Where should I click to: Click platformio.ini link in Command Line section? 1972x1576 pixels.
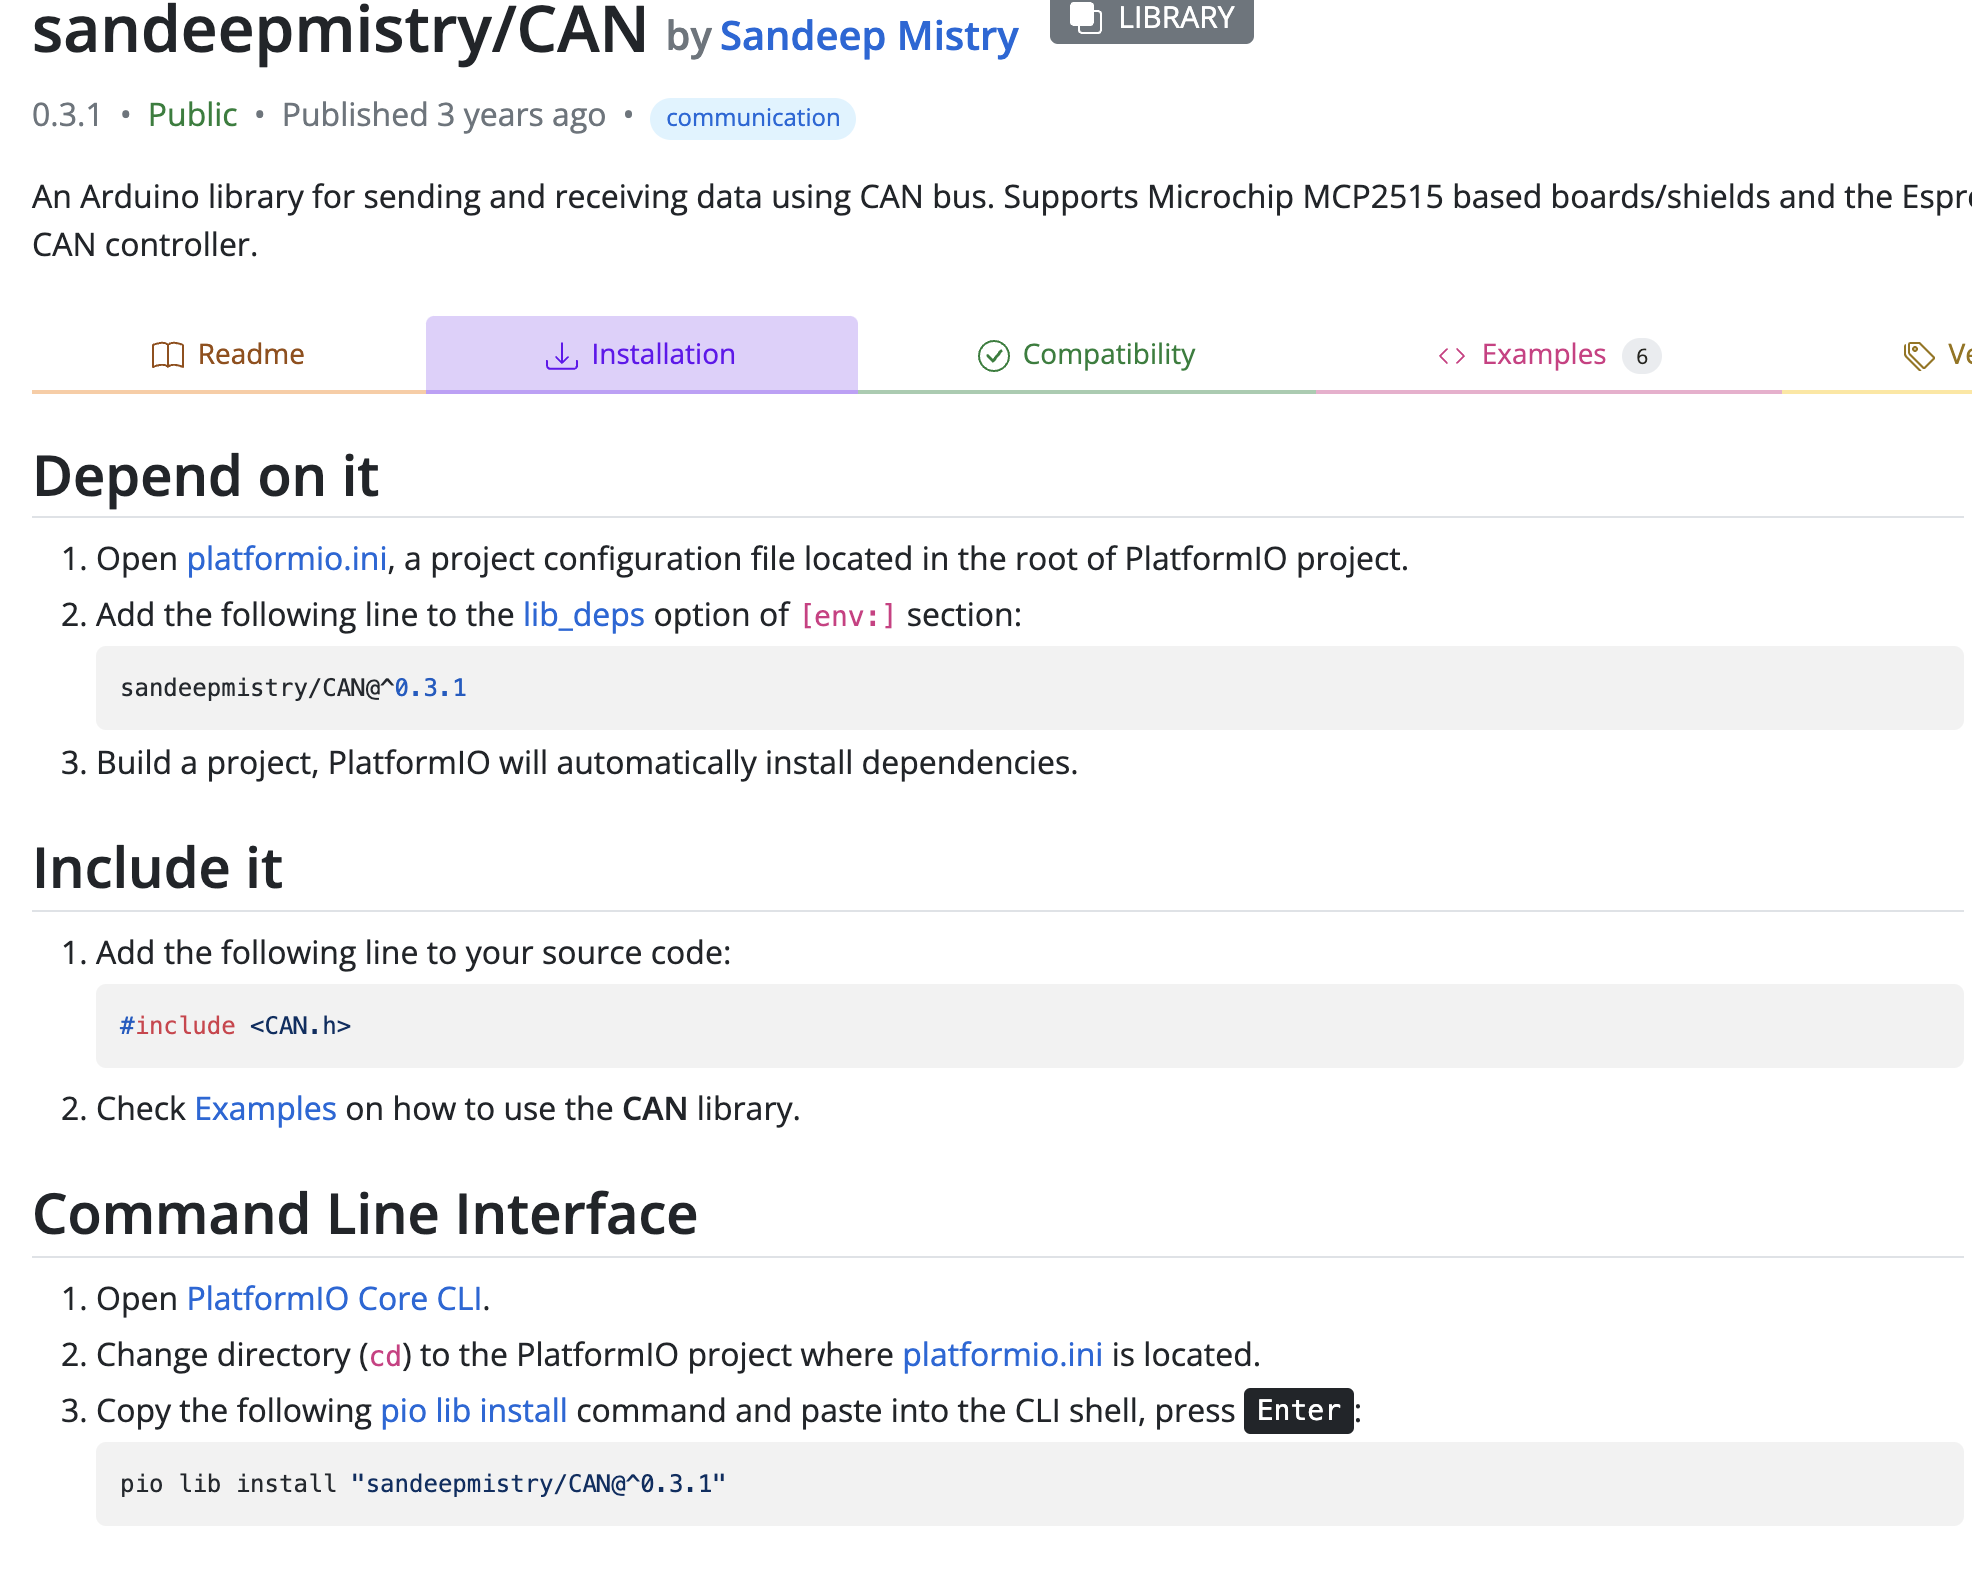coord(1002,1355)
